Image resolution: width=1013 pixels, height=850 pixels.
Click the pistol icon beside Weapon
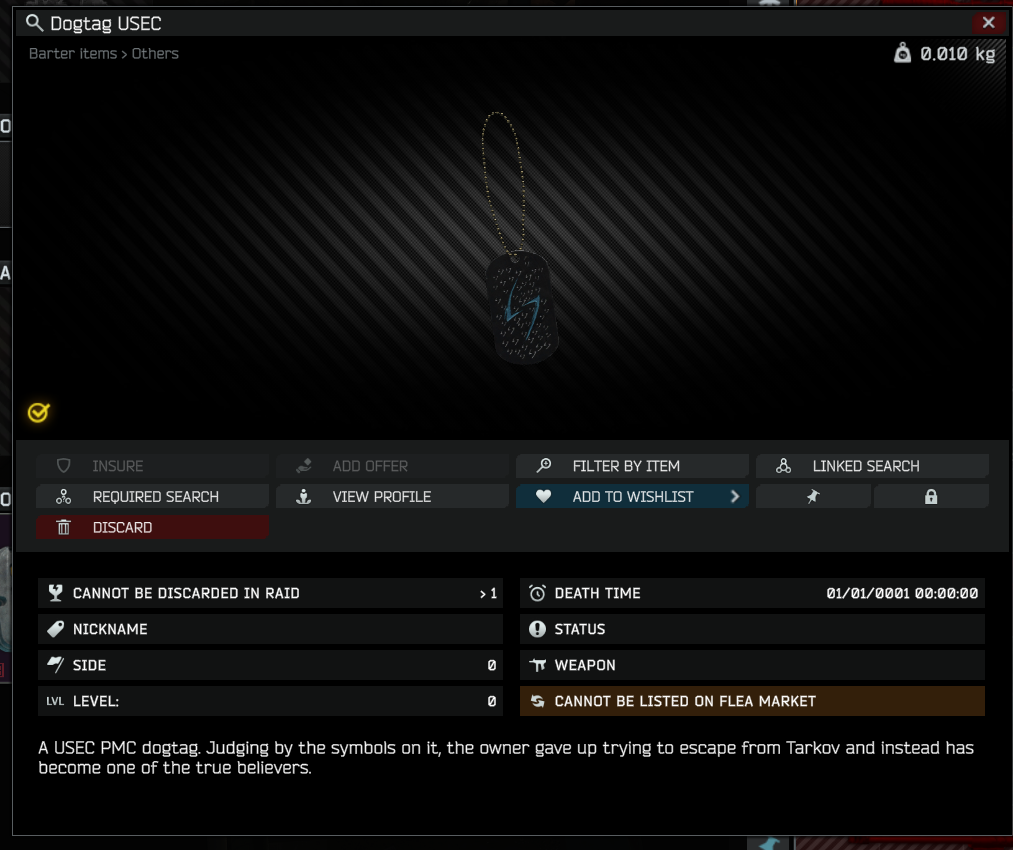(x=538, y=665)
